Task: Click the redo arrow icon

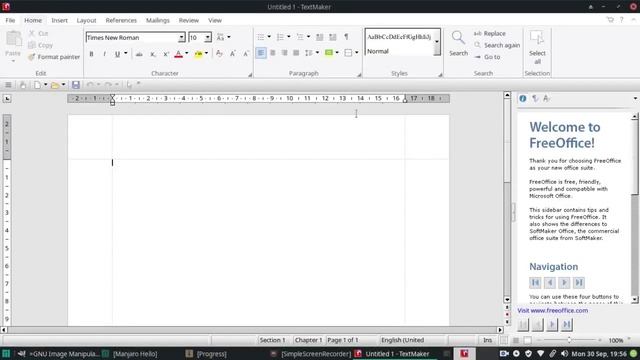Action: click(108, 85)
